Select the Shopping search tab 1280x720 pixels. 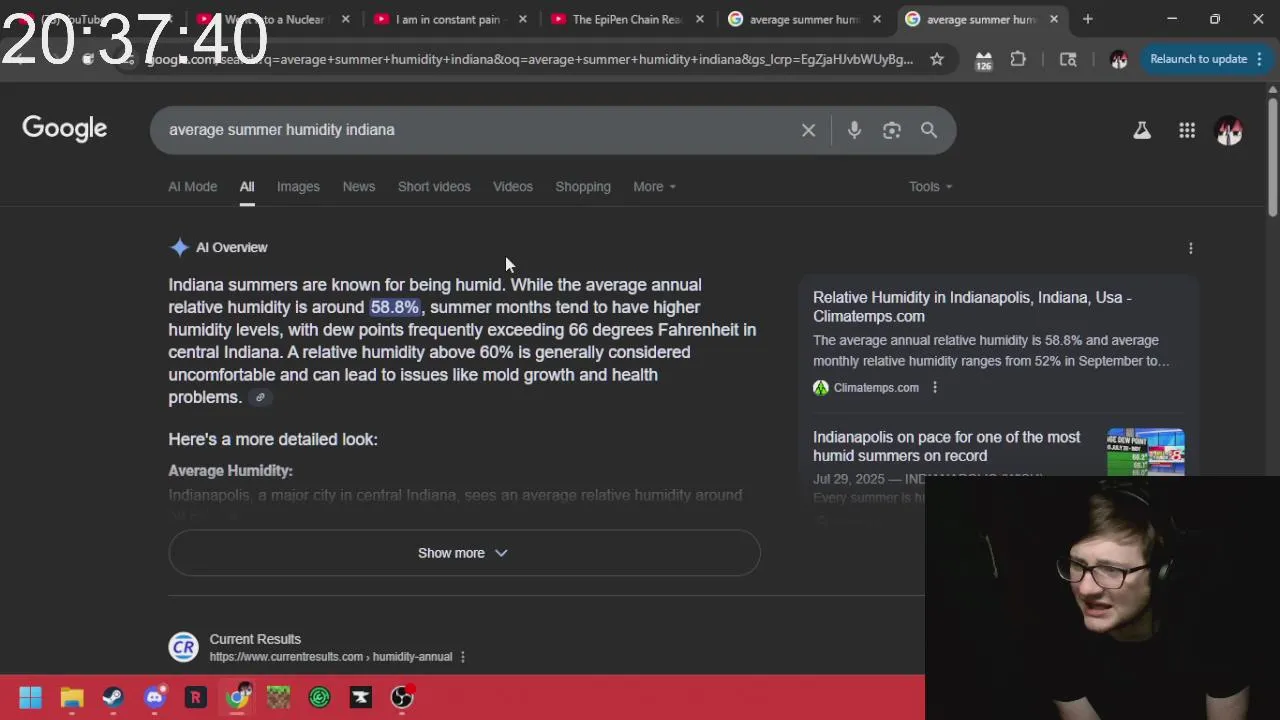pos(583,187)
